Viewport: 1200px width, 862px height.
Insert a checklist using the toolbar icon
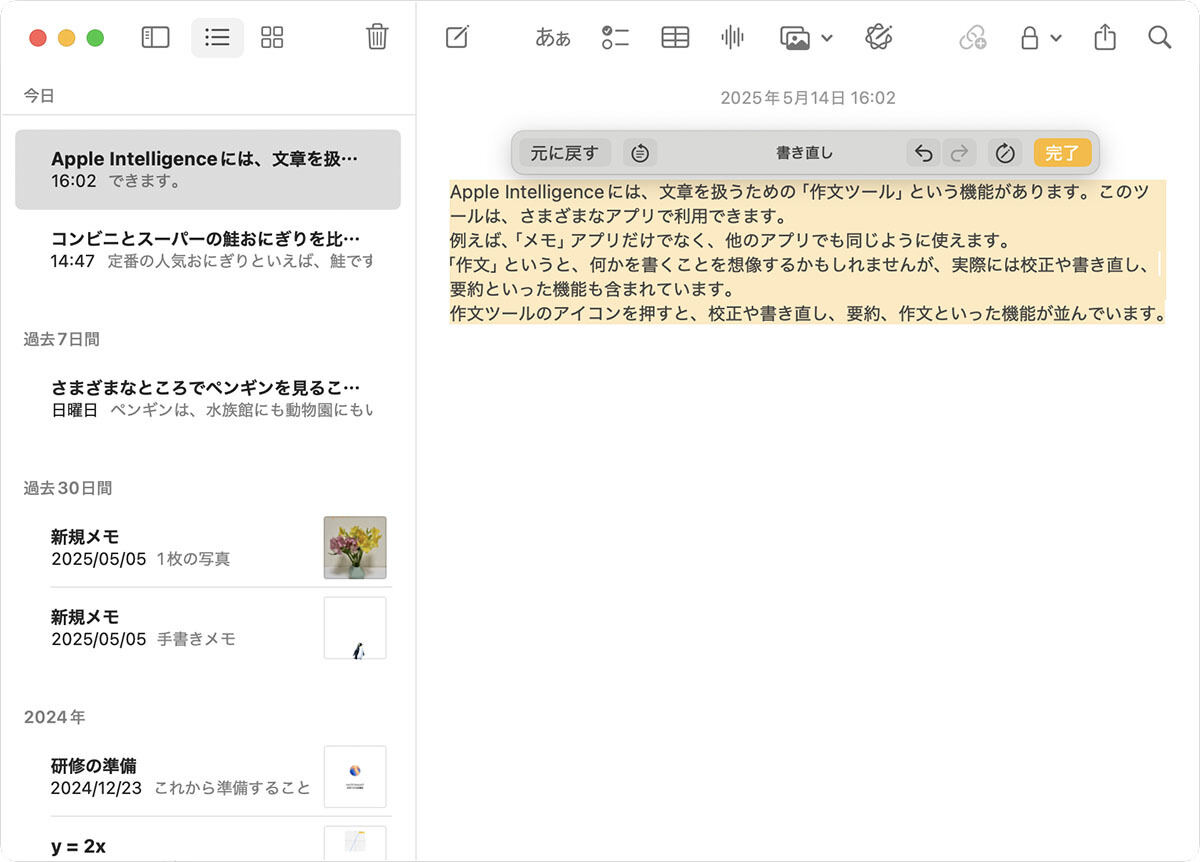pos(615,38)
